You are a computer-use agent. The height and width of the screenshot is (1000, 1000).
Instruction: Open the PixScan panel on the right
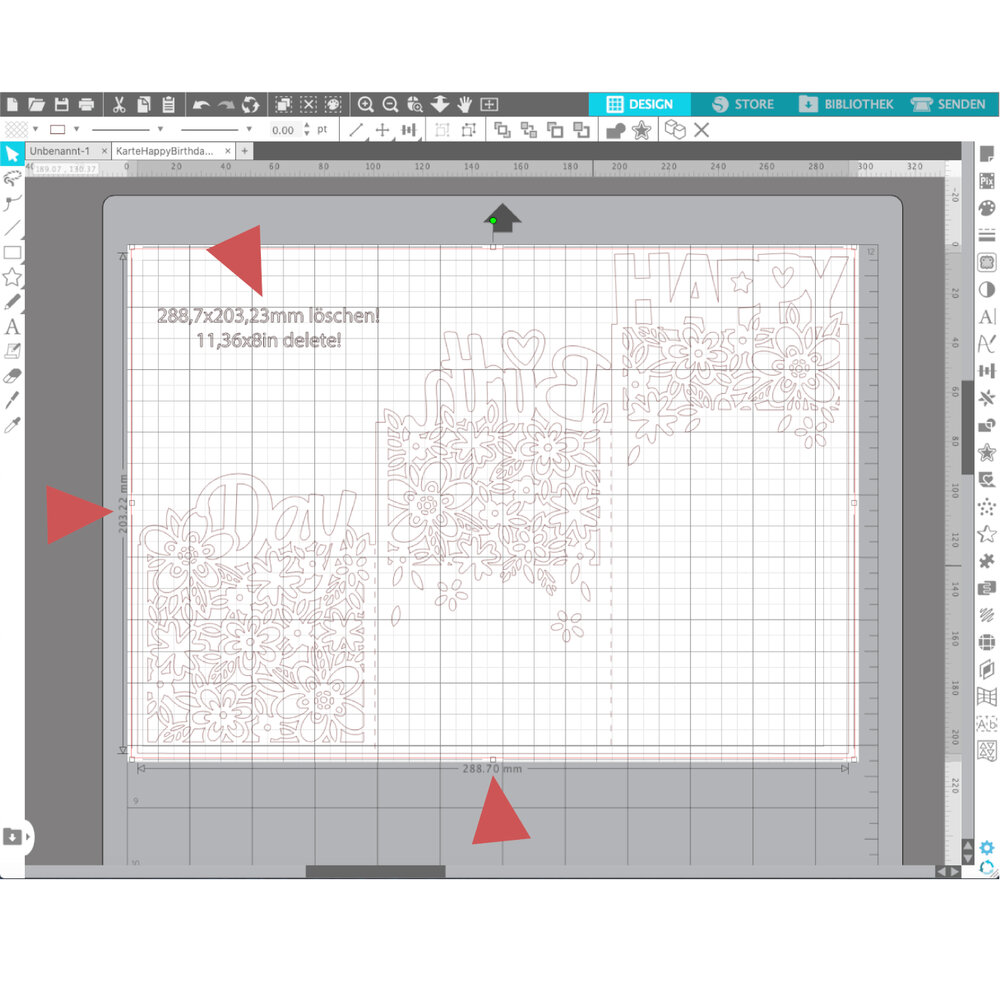[988, 181]
